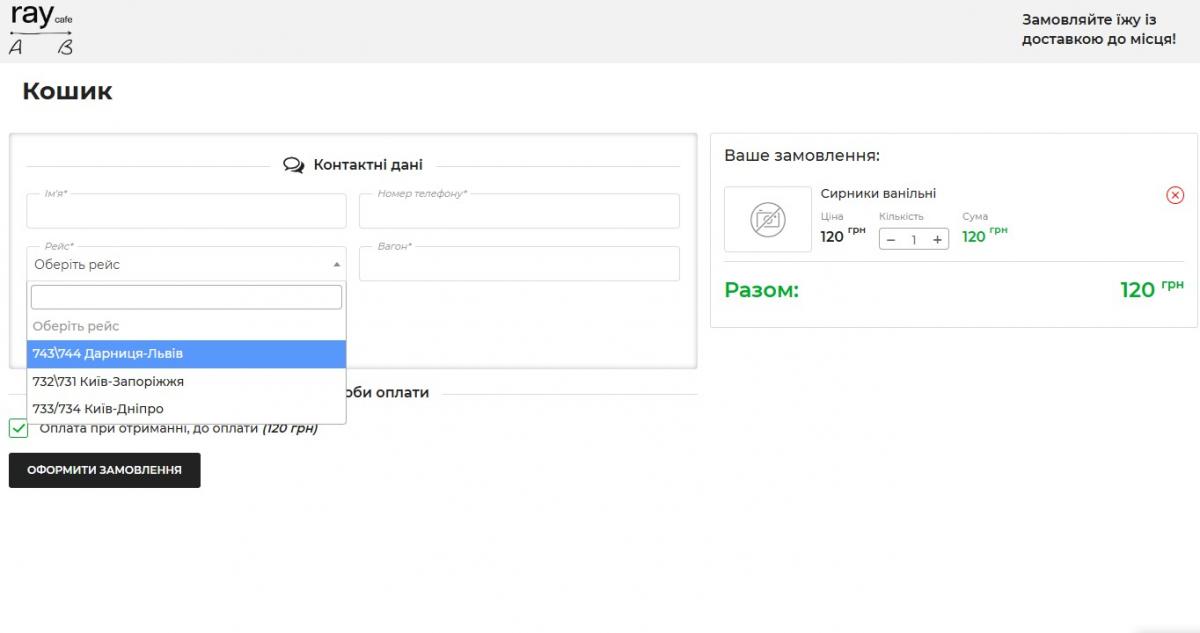The image size is (1200, 633).
Task: Increase item quantity with plus button
Action: tap(937, 240)
